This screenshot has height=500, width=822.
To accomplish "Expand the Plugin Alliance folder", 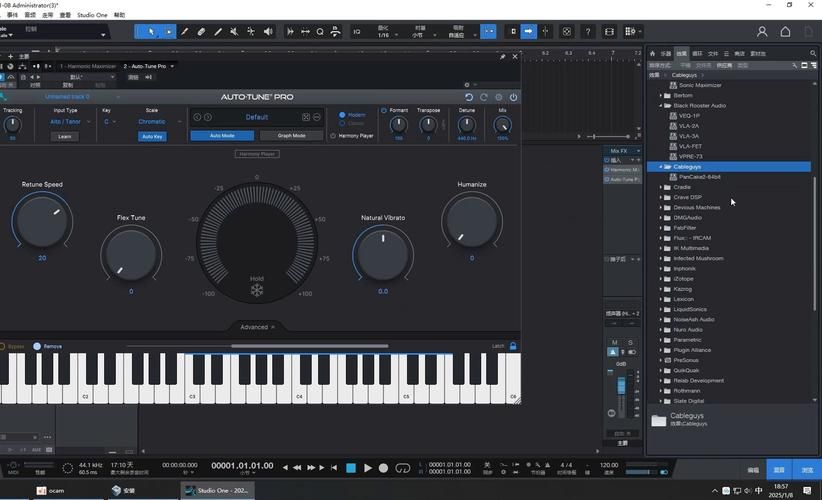I will coord(661,350).
